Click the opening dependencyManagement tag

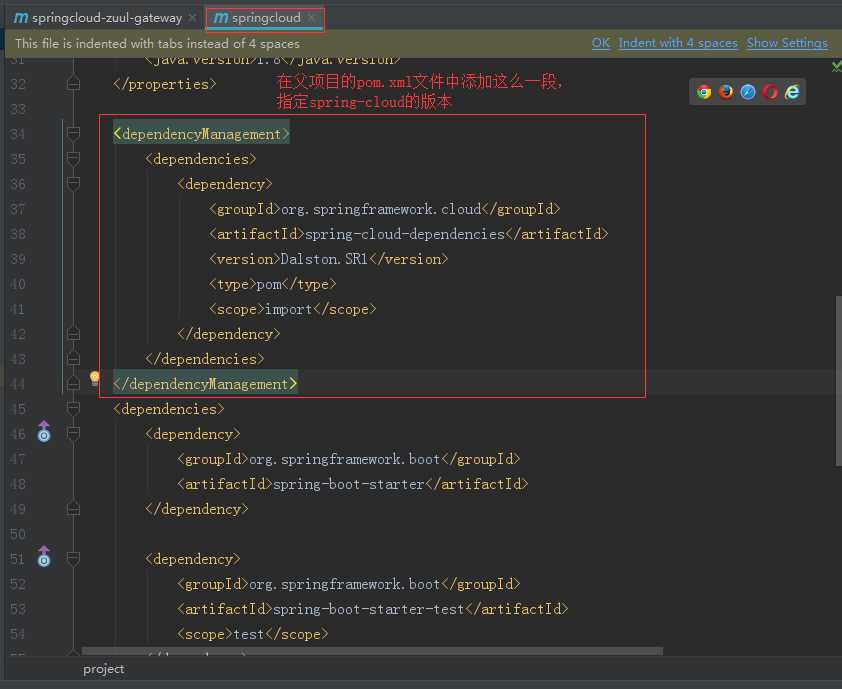(201, 134)
